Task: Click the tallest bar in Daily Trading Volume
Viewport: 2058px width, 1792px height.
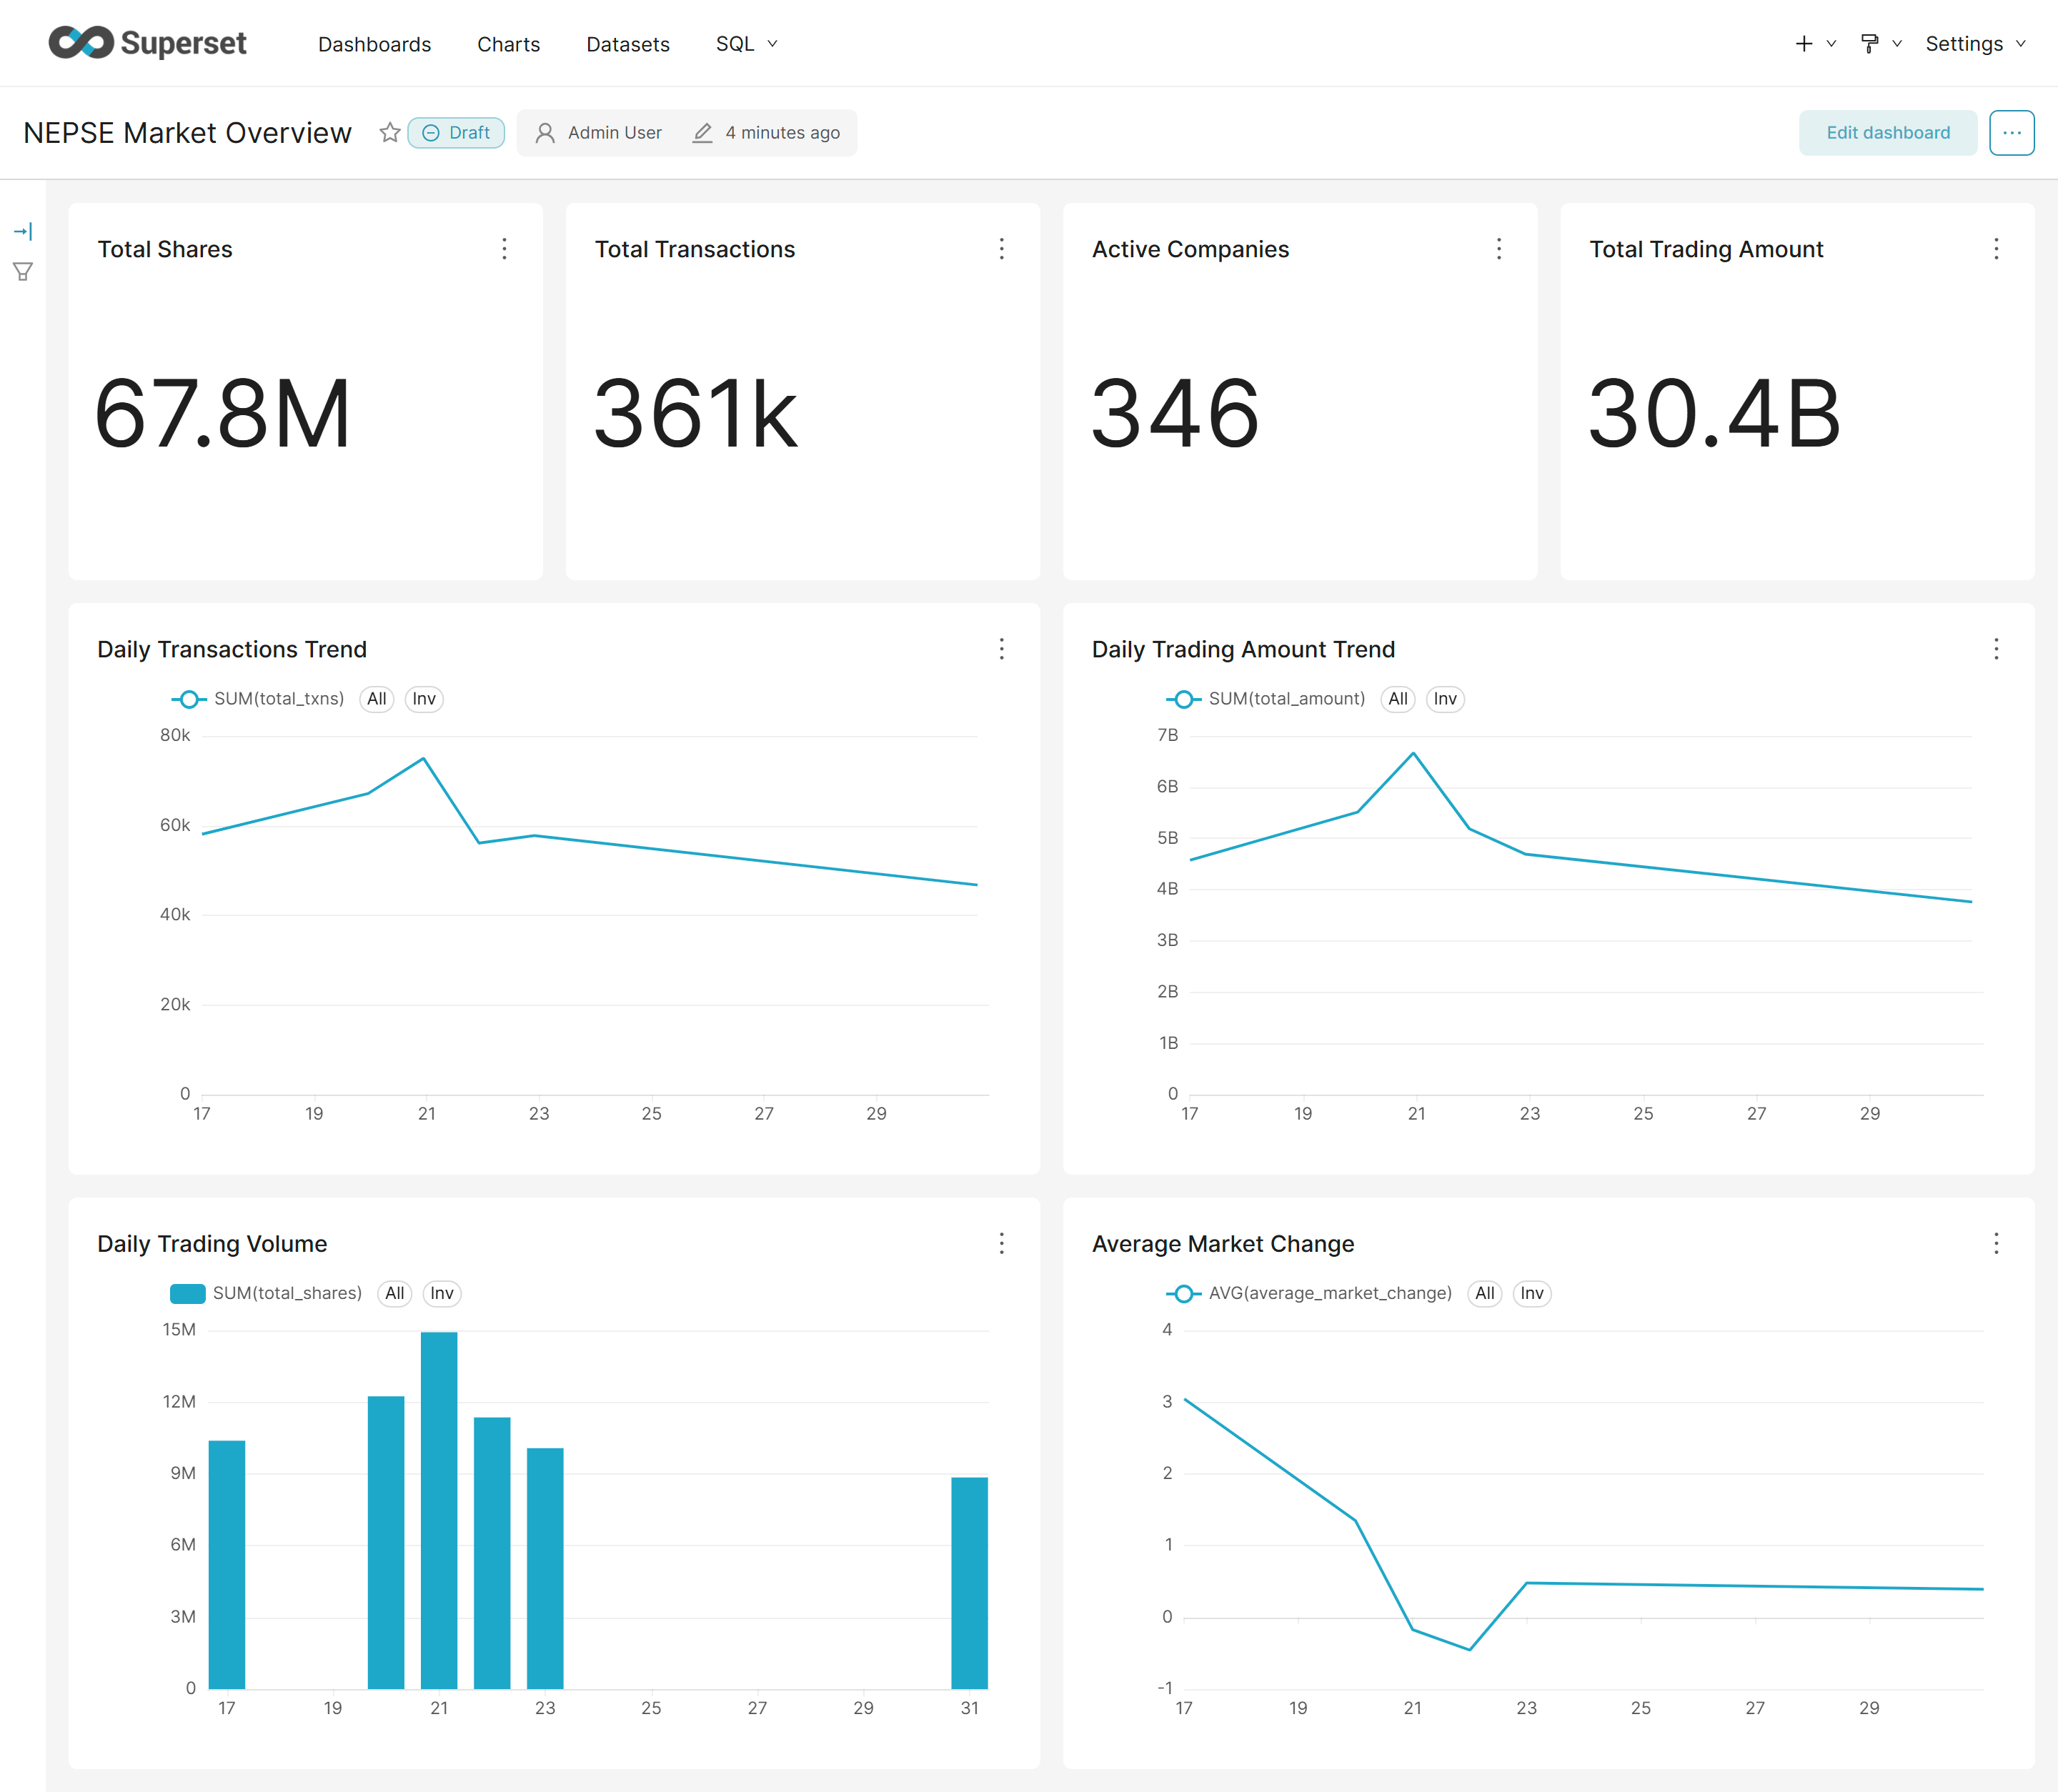Action: (439, 1510)
